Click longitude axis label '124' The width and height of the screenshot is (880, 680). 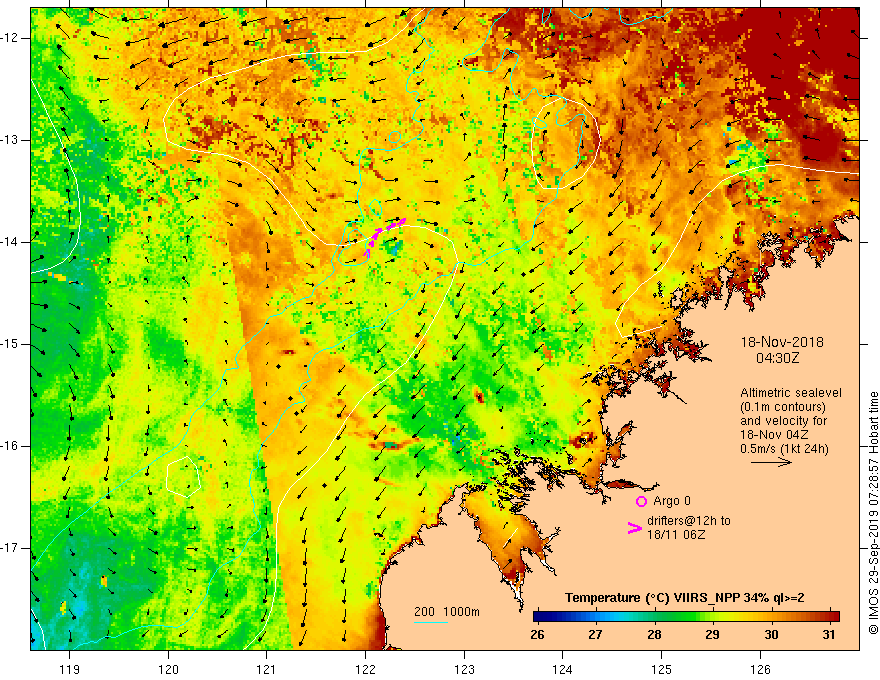(563, 669)
